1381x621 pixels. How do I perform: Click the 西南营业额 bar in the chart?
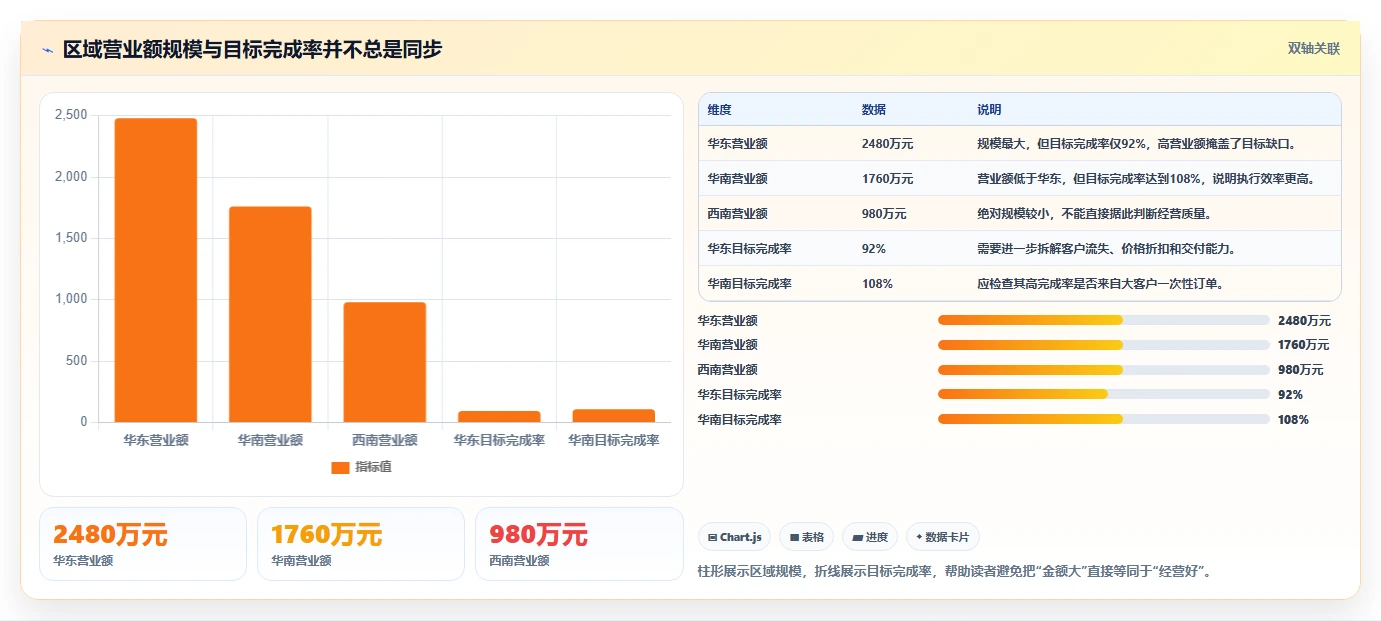click(384, 362)
